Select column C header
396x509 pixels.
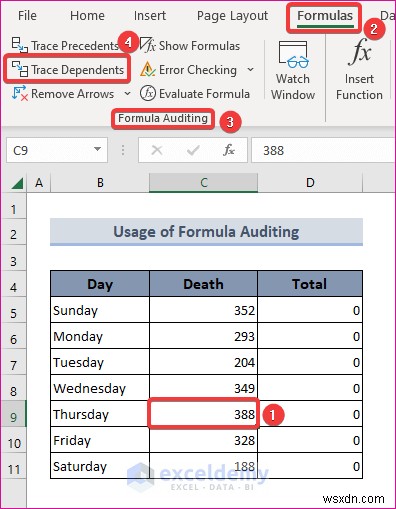(204, 183)
